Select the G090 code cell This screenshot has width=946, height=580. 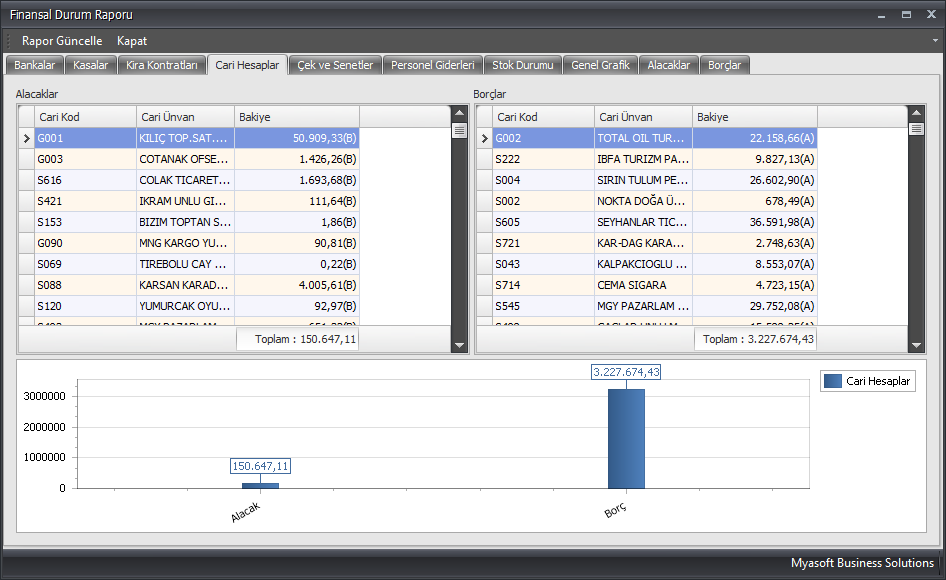[86, 243]
